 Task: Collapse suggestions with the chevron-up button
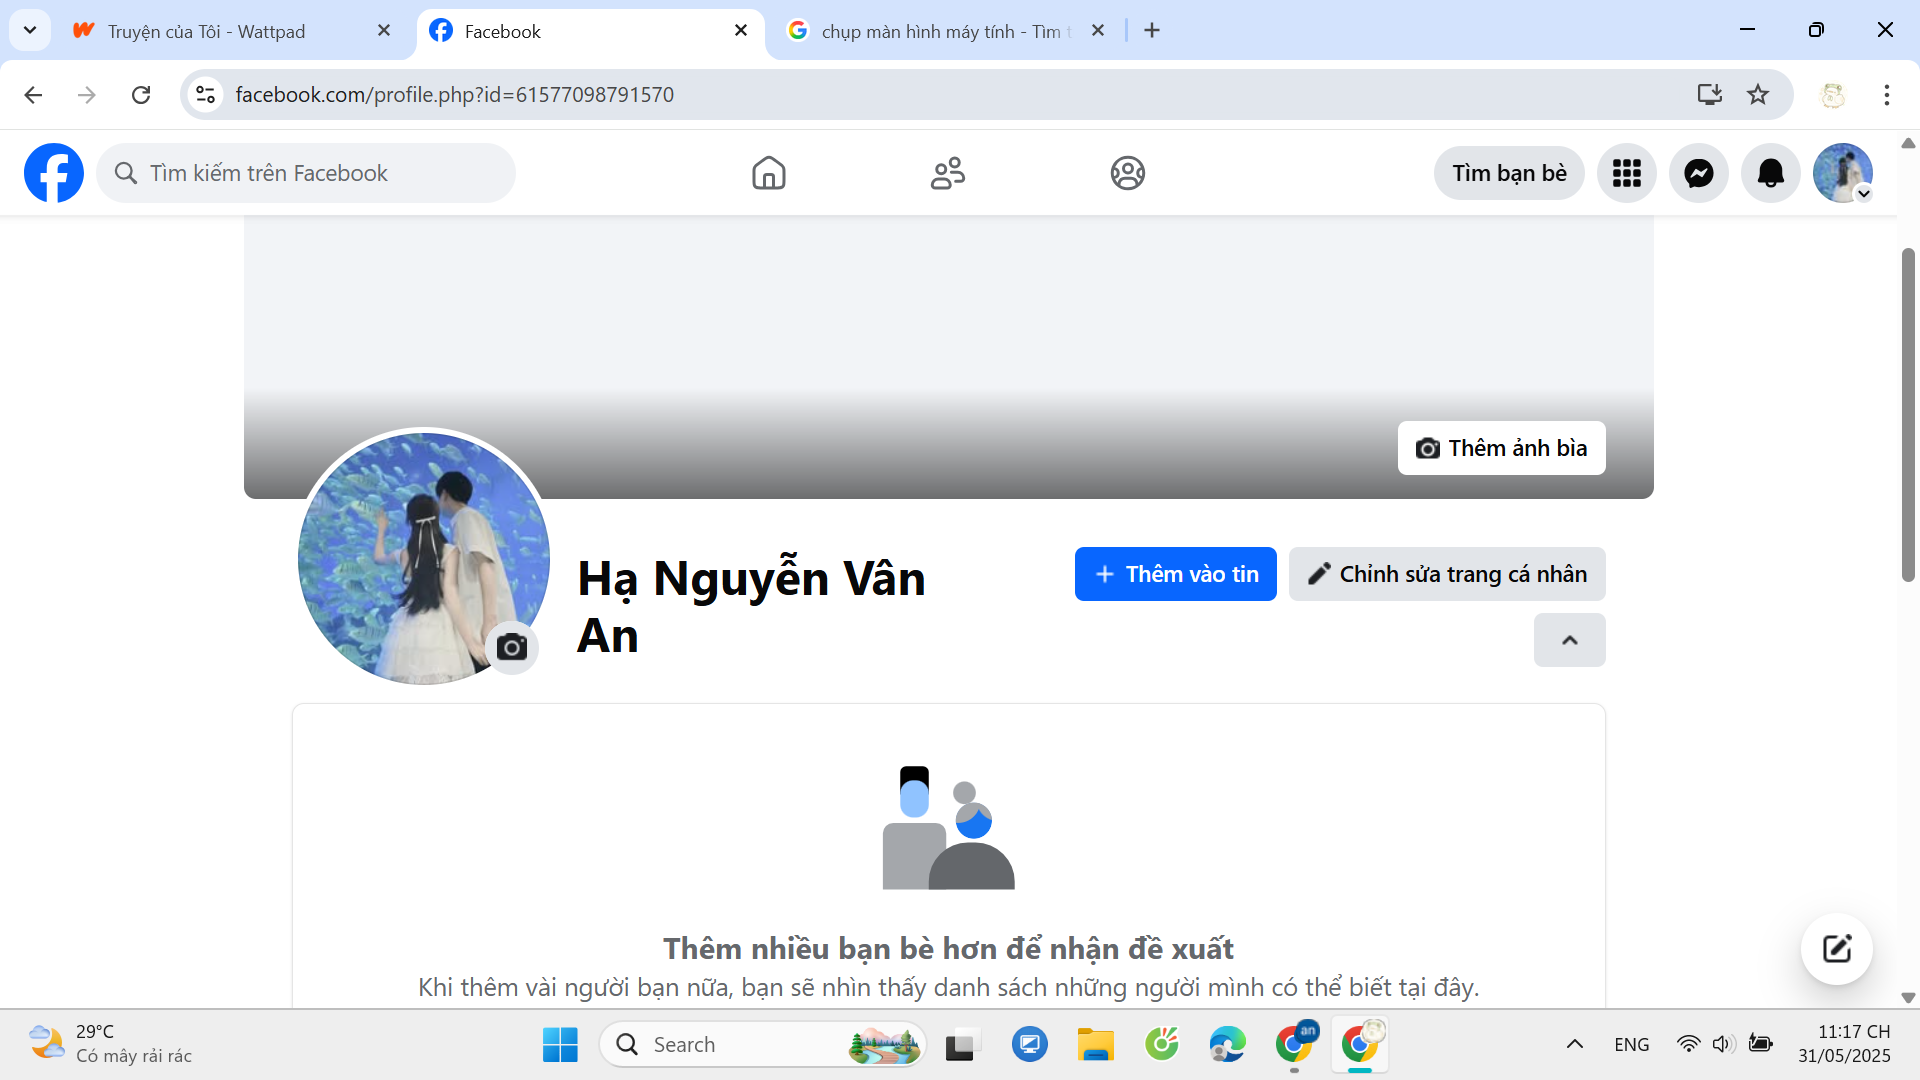[1569, 640]
